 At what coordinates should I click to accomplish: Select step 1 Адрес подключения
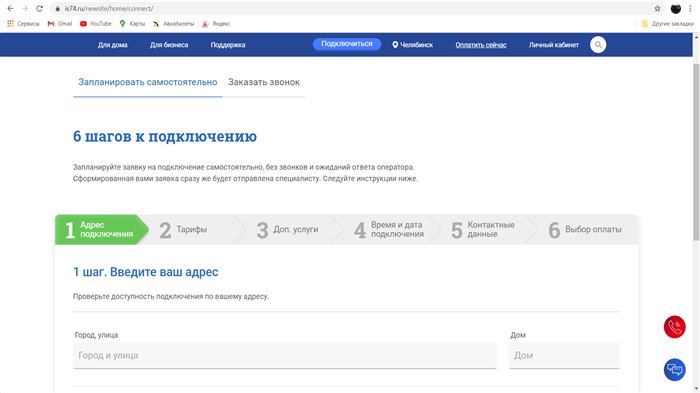102,230
